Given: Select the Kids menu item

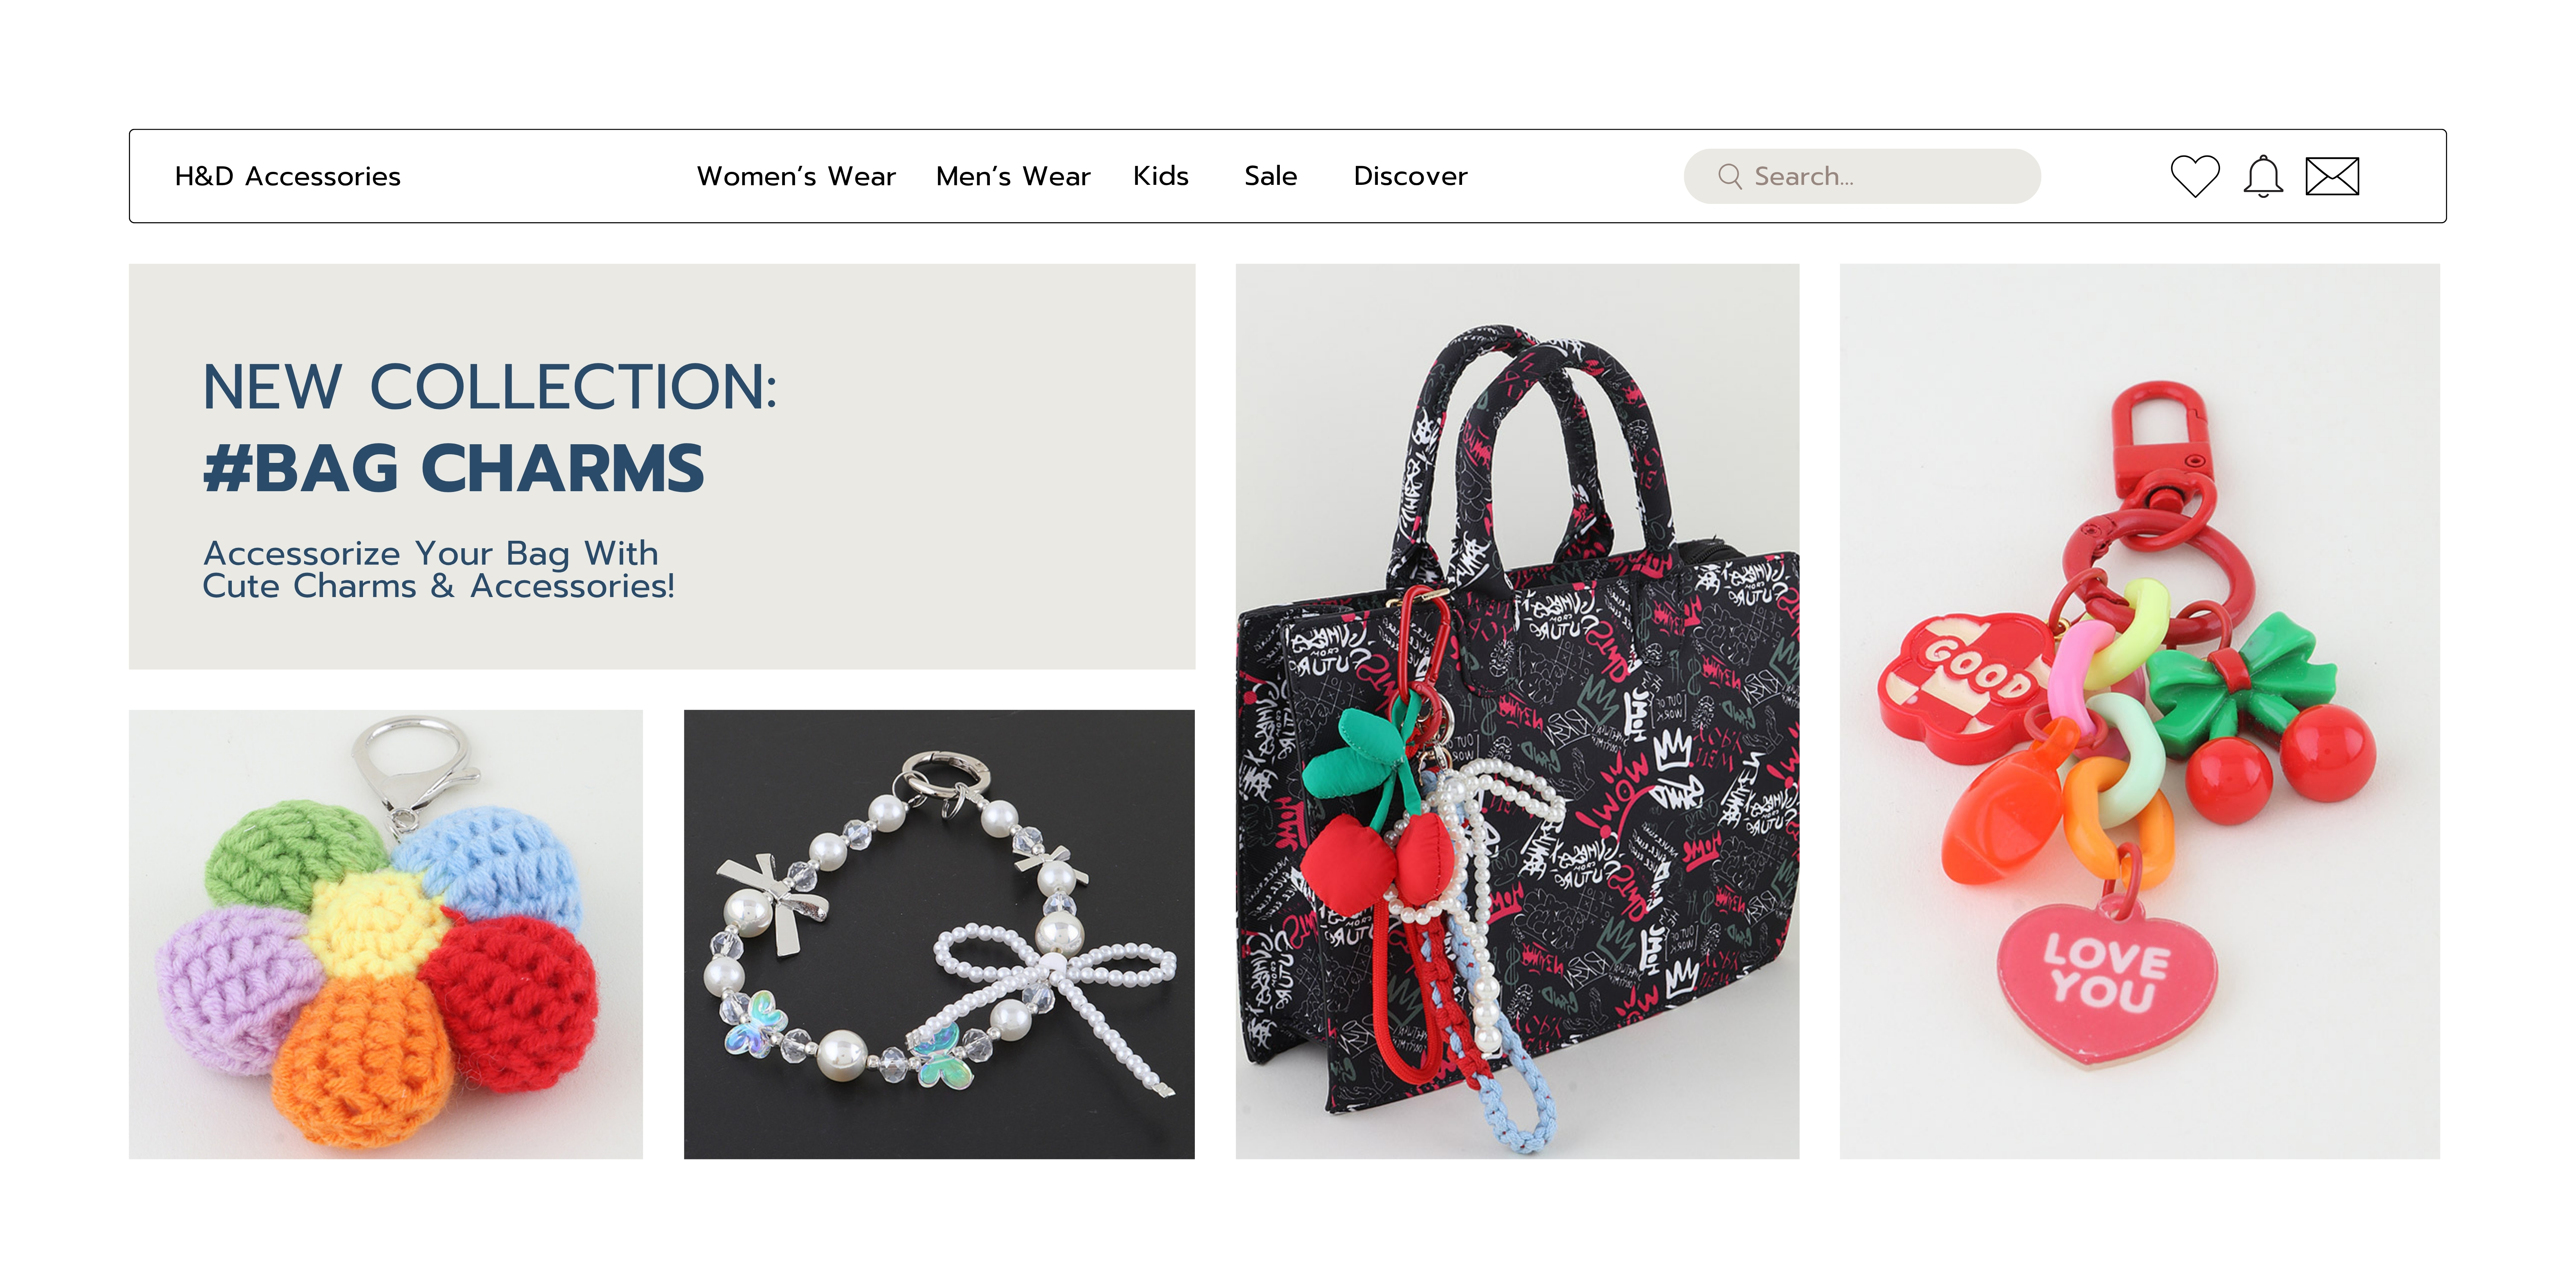Looking at the screenshot, I should [1161, 176].
